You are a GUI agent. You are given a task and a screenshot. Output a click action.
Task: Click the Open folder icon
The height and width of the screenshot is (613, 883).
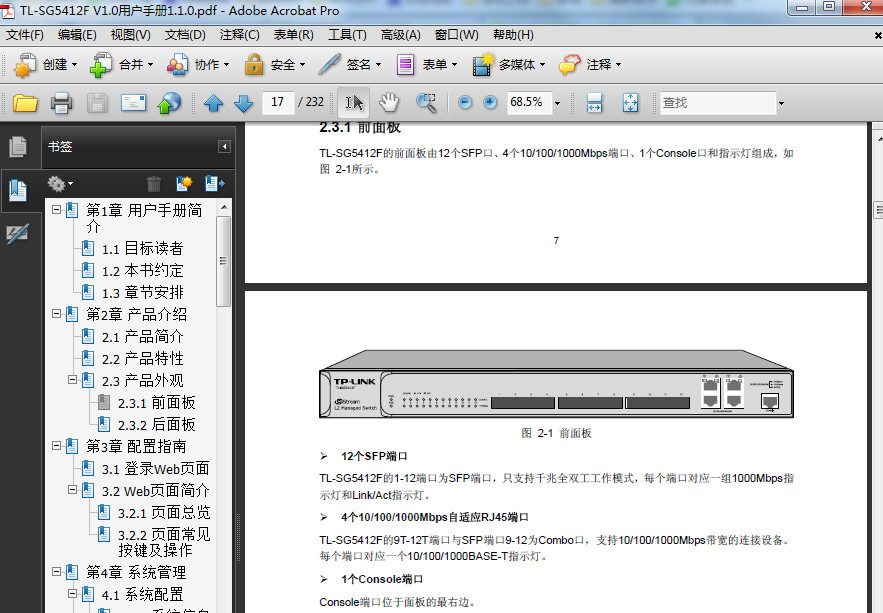(x=25, y=103)
